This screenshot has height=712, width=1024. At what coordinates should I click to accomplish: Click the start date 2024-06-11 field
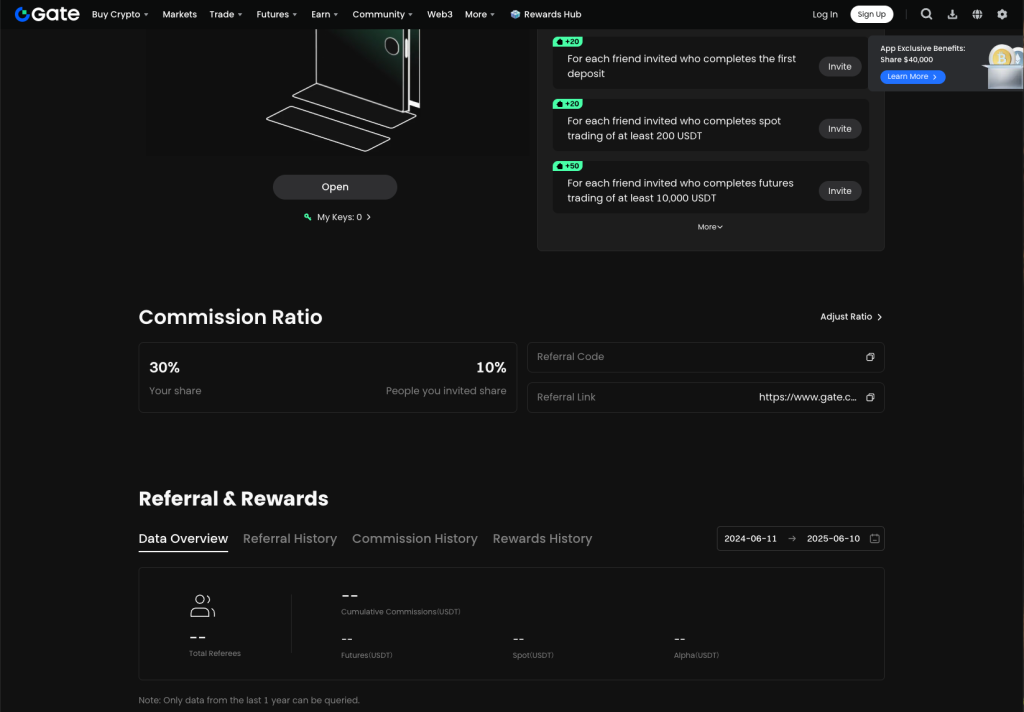(x=750, y=538)
